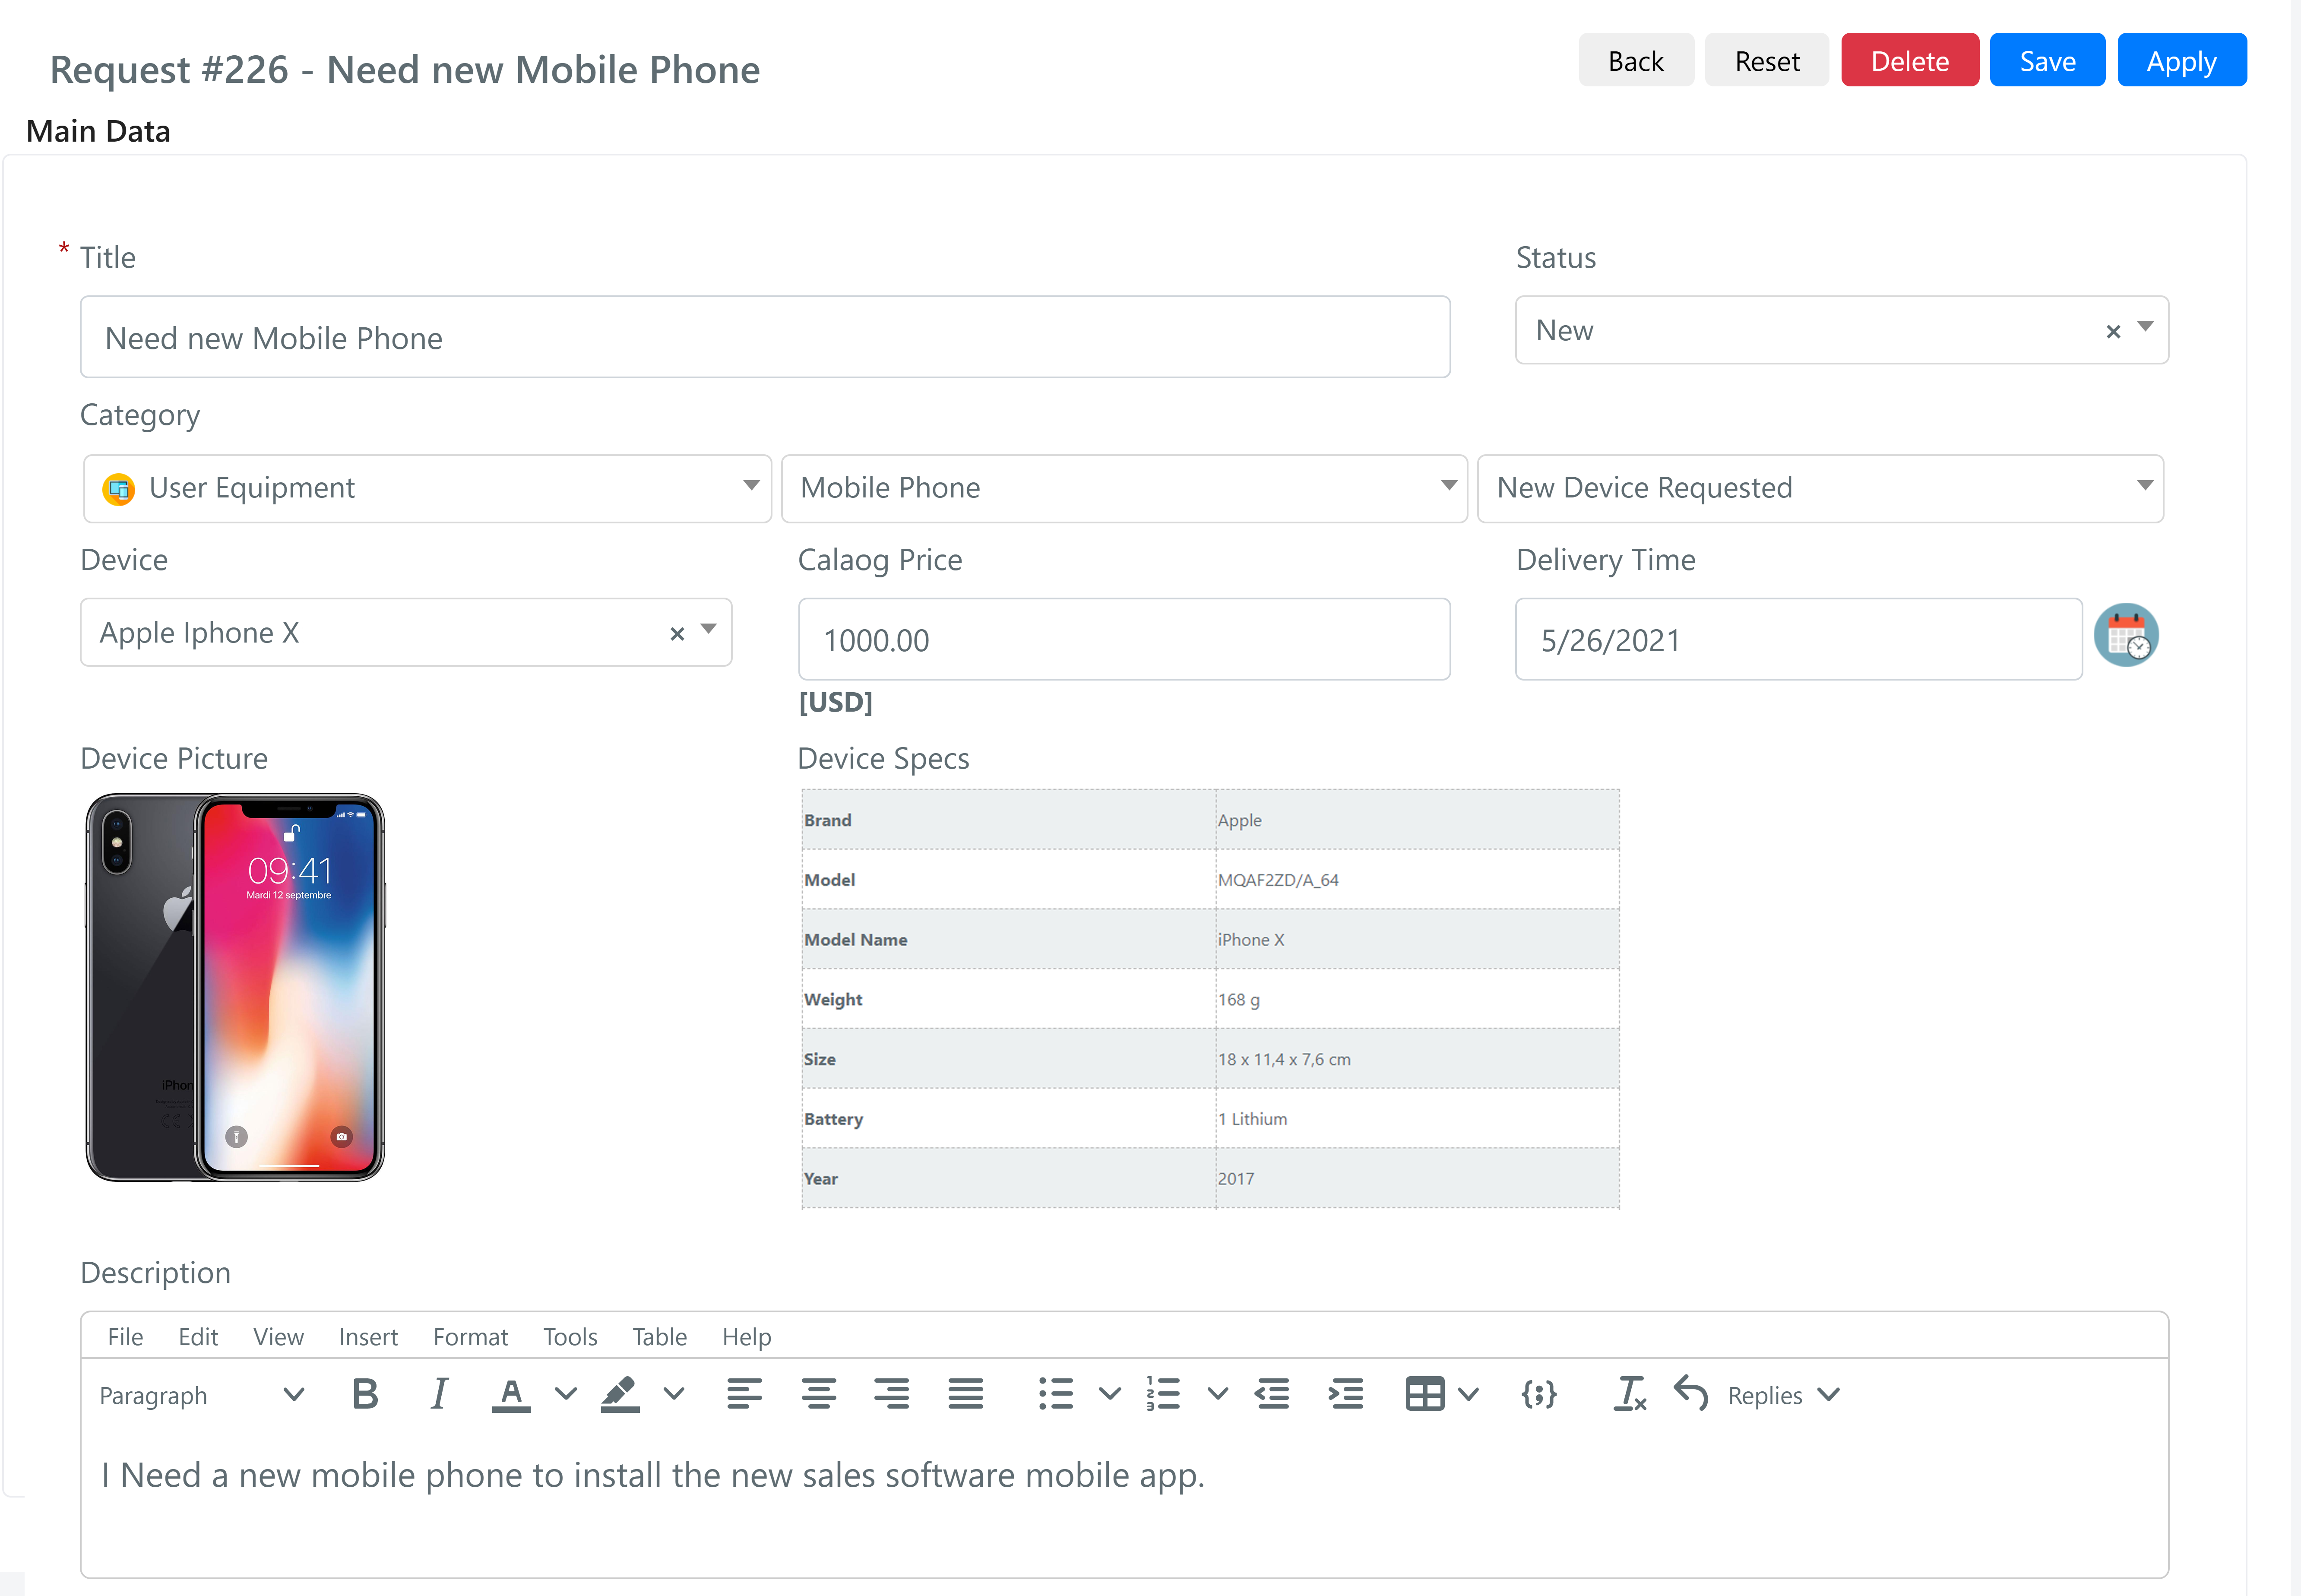Open the text color picker arrow
This screenshot has width=2301, height=1596.
click(x=566, y=1394)
